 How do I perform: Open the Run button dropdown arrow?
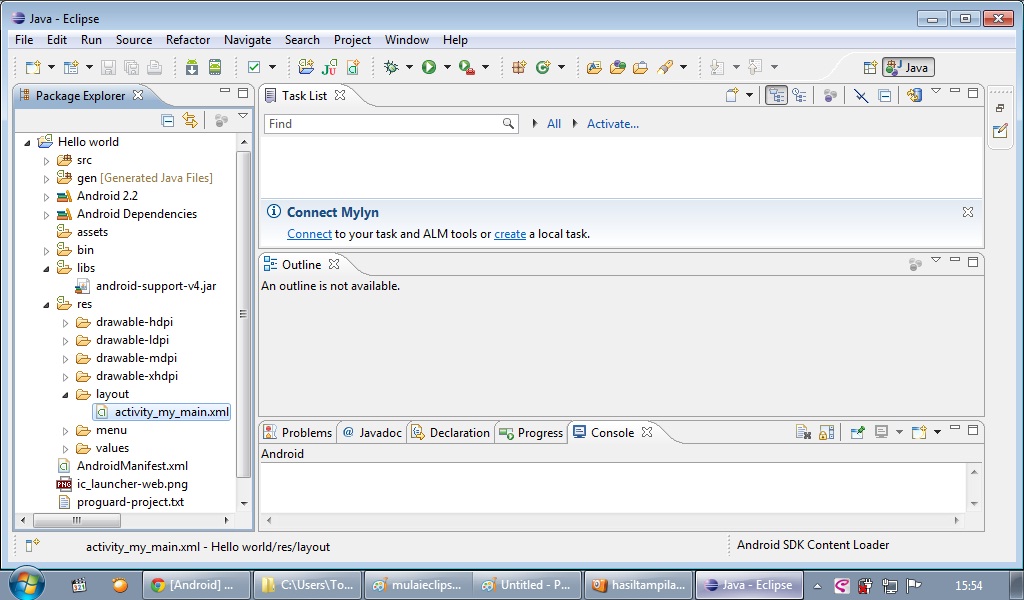(446, 67)
